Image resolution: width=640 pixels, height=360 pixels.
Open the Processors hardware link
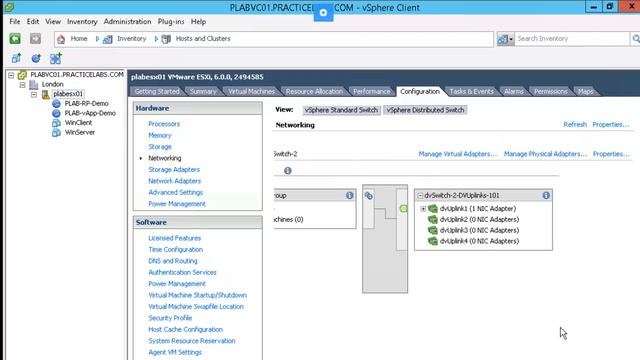point(164,124)
